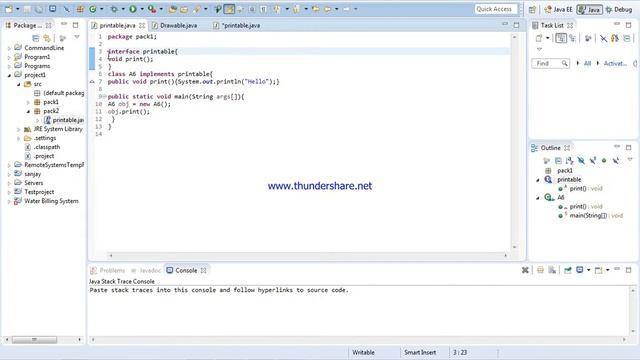Expand the pack1 package node
Image resolution: width=640 pixels, height=360 pixels.
tap(28, 102)
